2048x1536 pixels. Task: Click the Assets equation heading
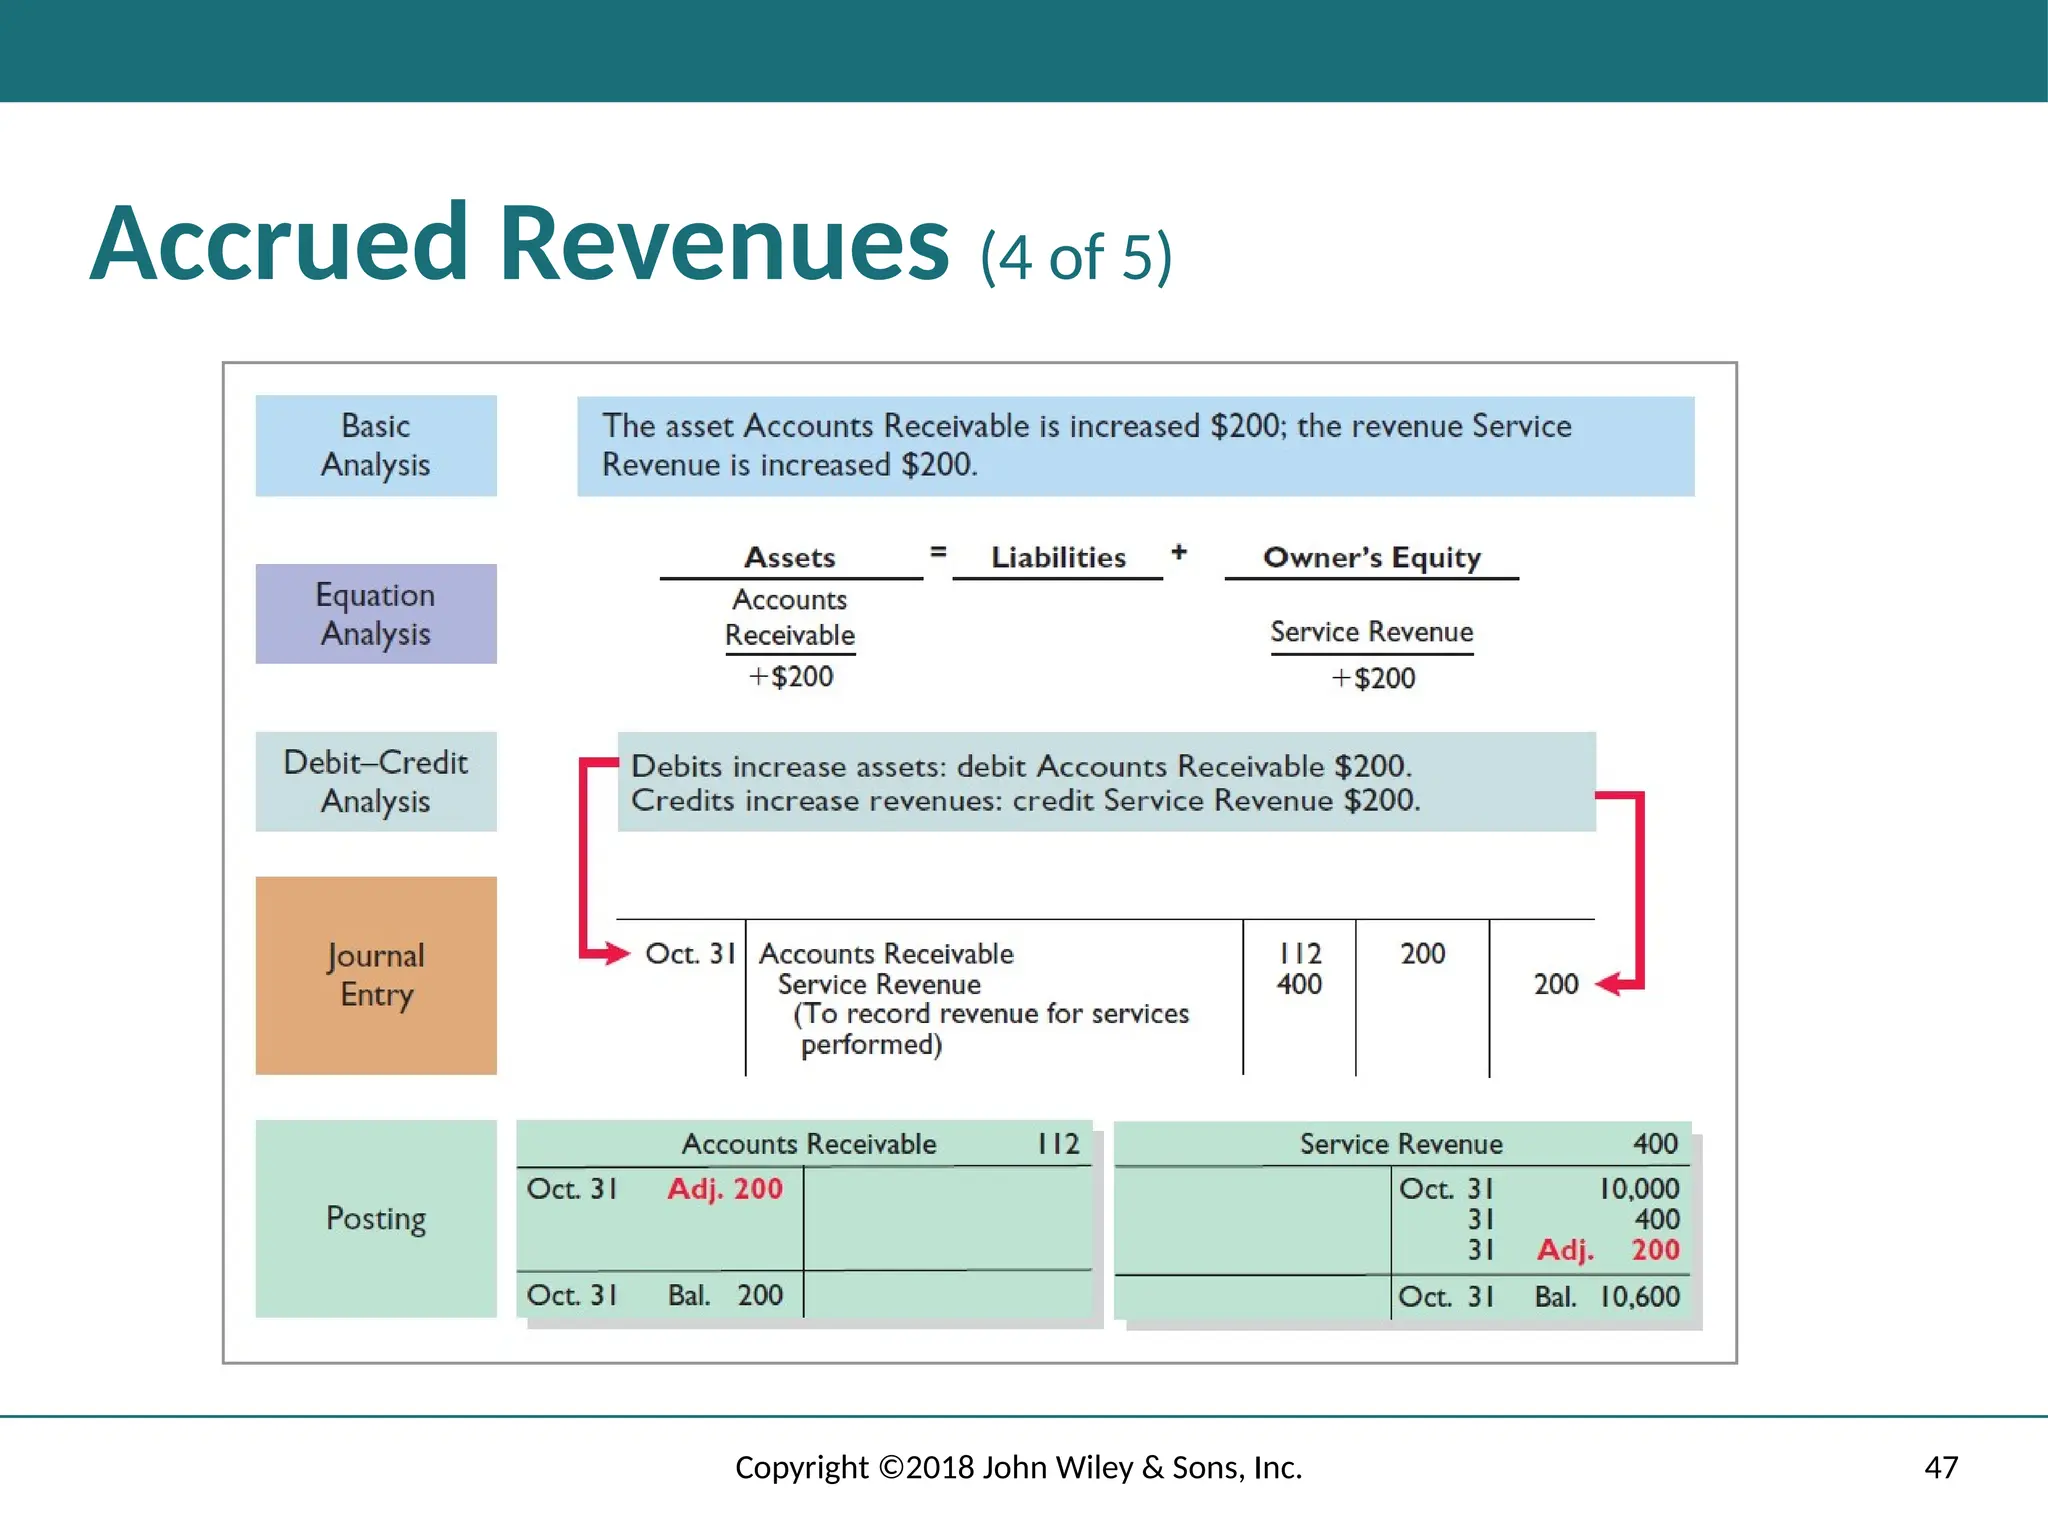point(790,558)
